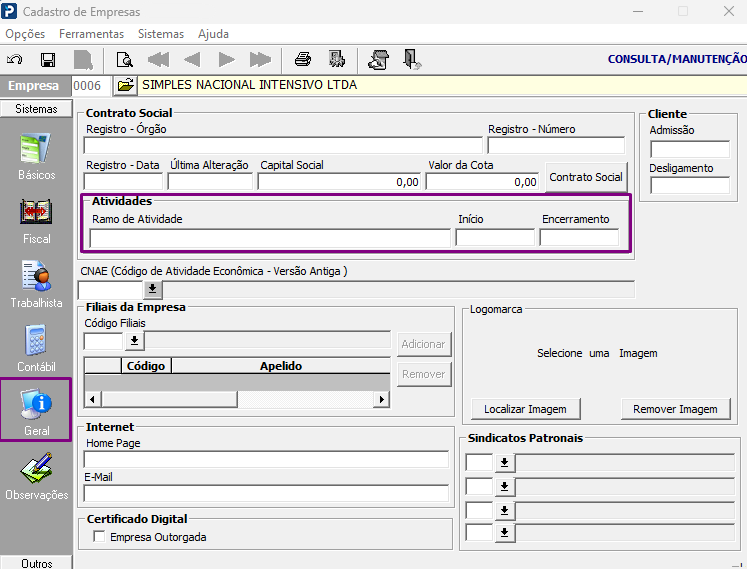This screenshot has width=747, height=569.
Task: Click the exit door toolbar icon
Action: (412, 60)
